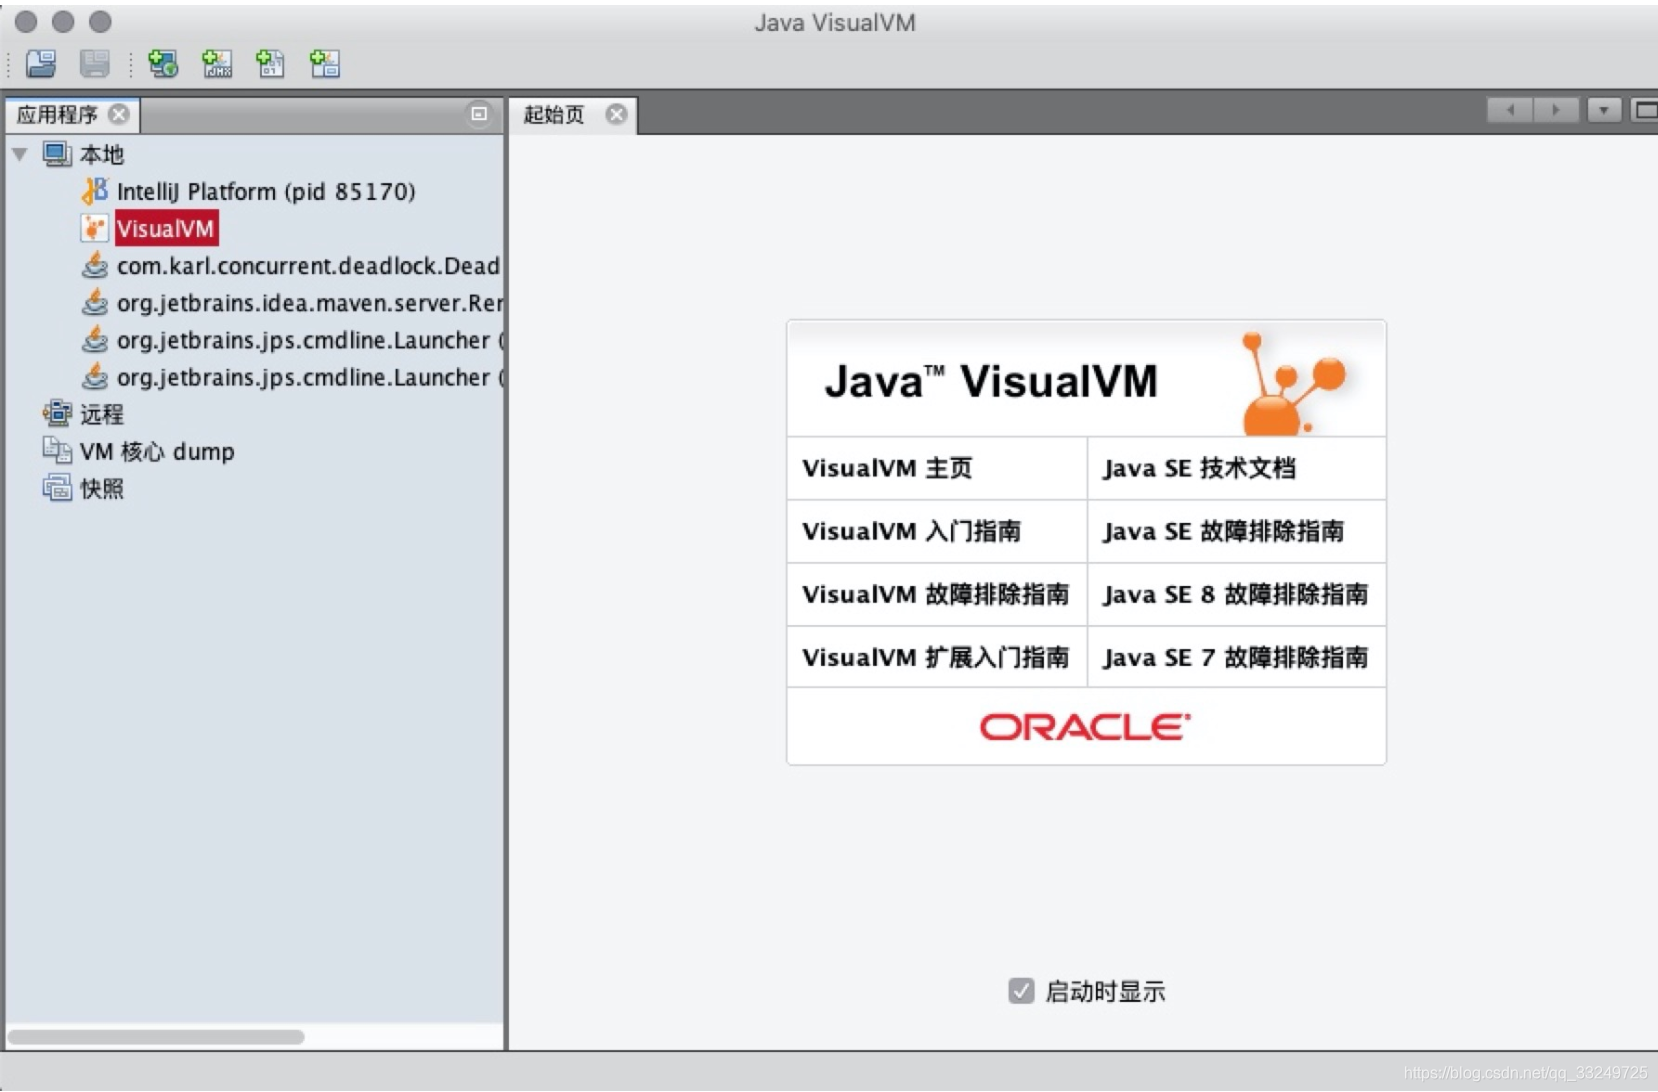Collapse the 本地 tree node
The width and height of the screenshot is (1658, 1092).
pyautogui.click(x=19, y=154)
